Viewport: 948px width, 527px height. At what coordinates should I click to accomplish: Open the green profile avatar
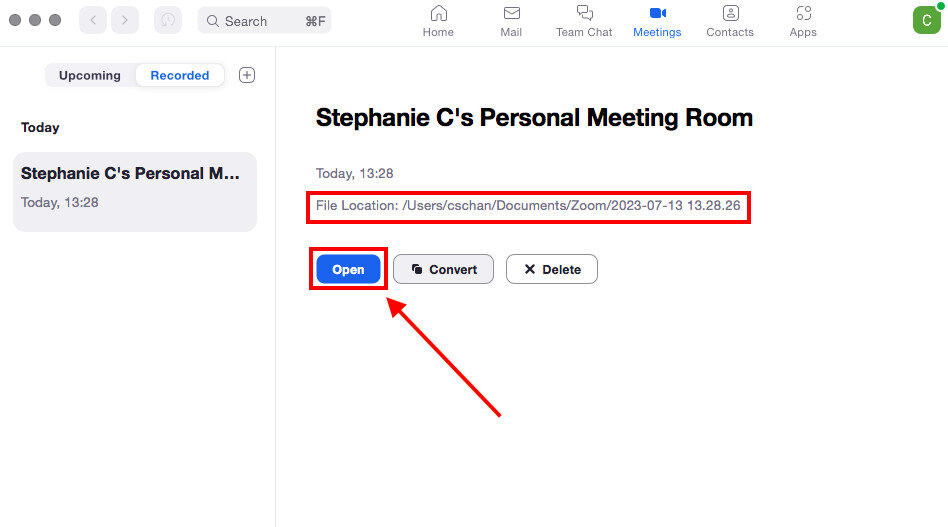click(926, 20)
